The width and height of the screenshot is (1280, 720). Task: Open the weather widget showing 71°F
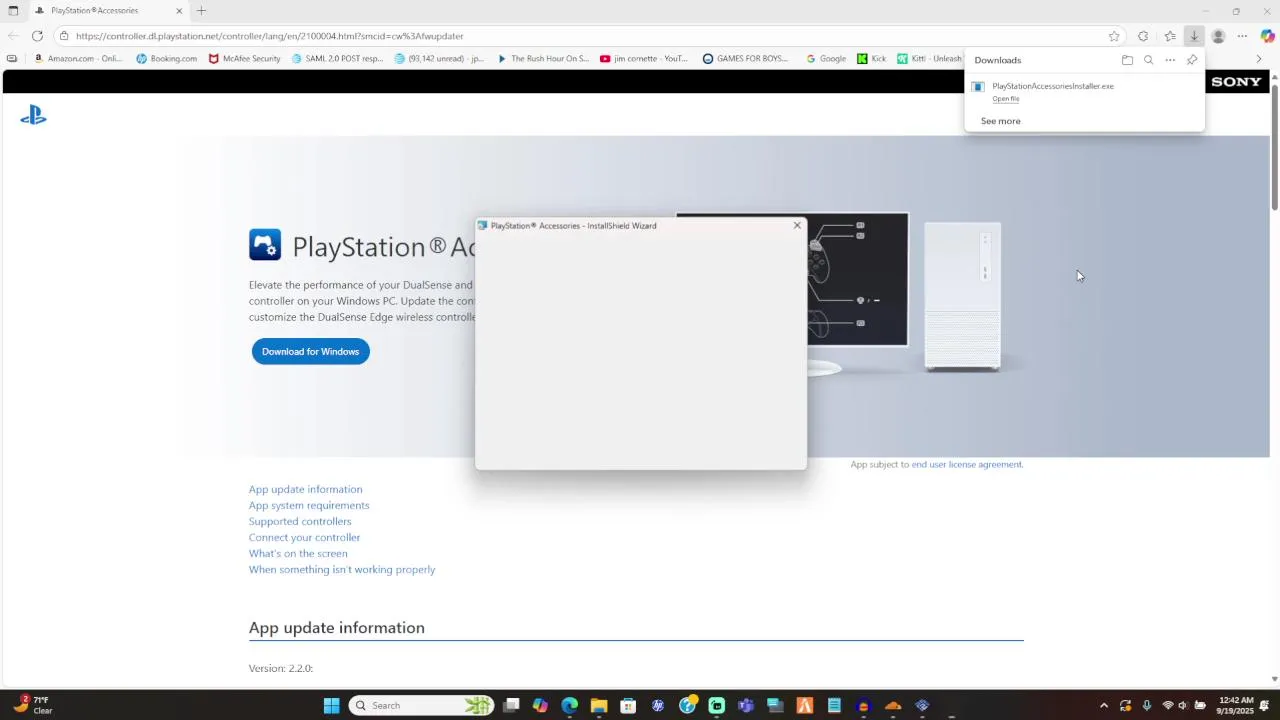[x=32, y=706]
